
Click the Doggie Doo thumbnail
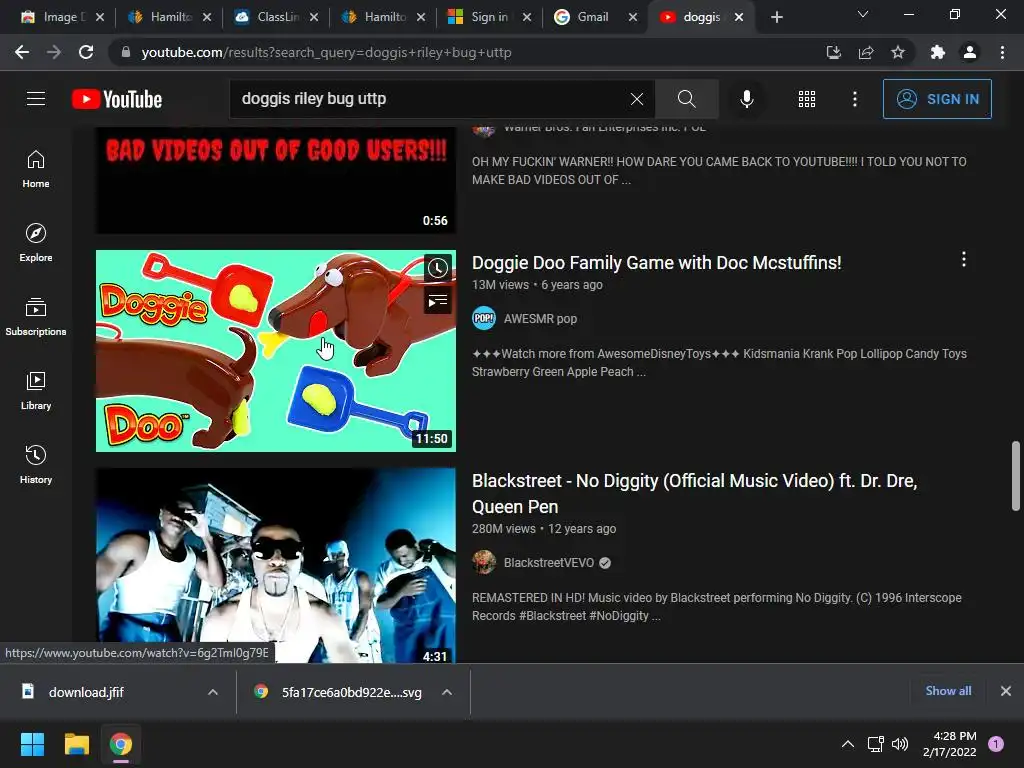(276, 351)
